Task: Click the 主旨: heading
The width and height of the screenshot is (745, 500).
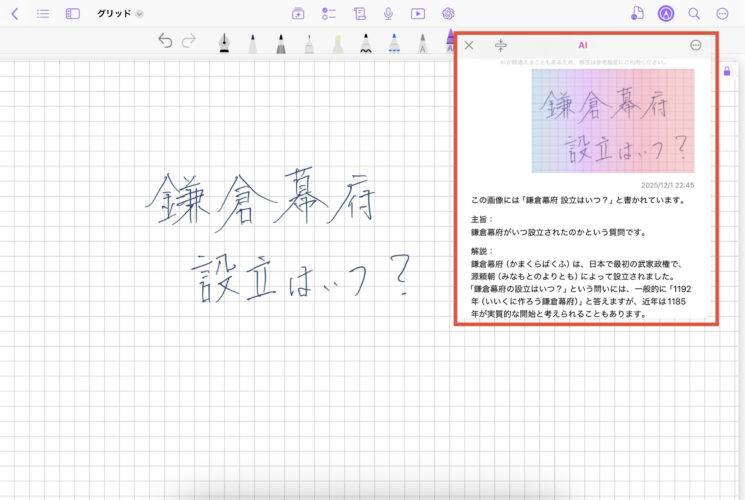Action: coord(482,219)
